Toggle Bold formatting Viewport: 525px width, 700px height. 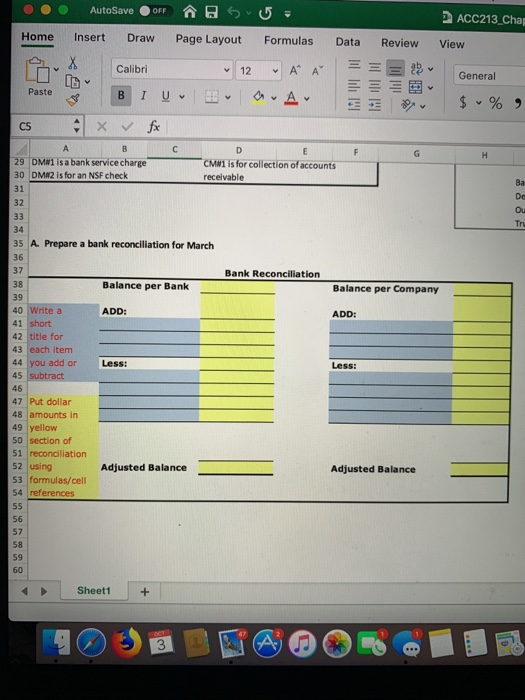(121, 95)
